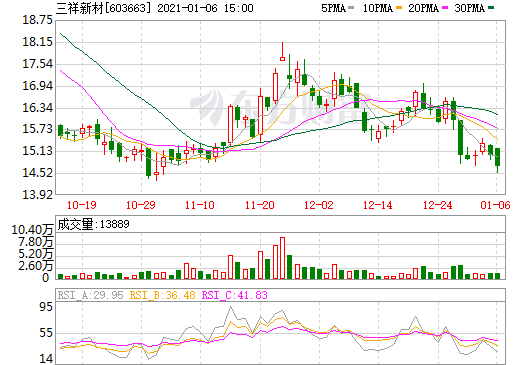Click the 14 RSI axis label
The image size is (520, 365).
[46, 359]
